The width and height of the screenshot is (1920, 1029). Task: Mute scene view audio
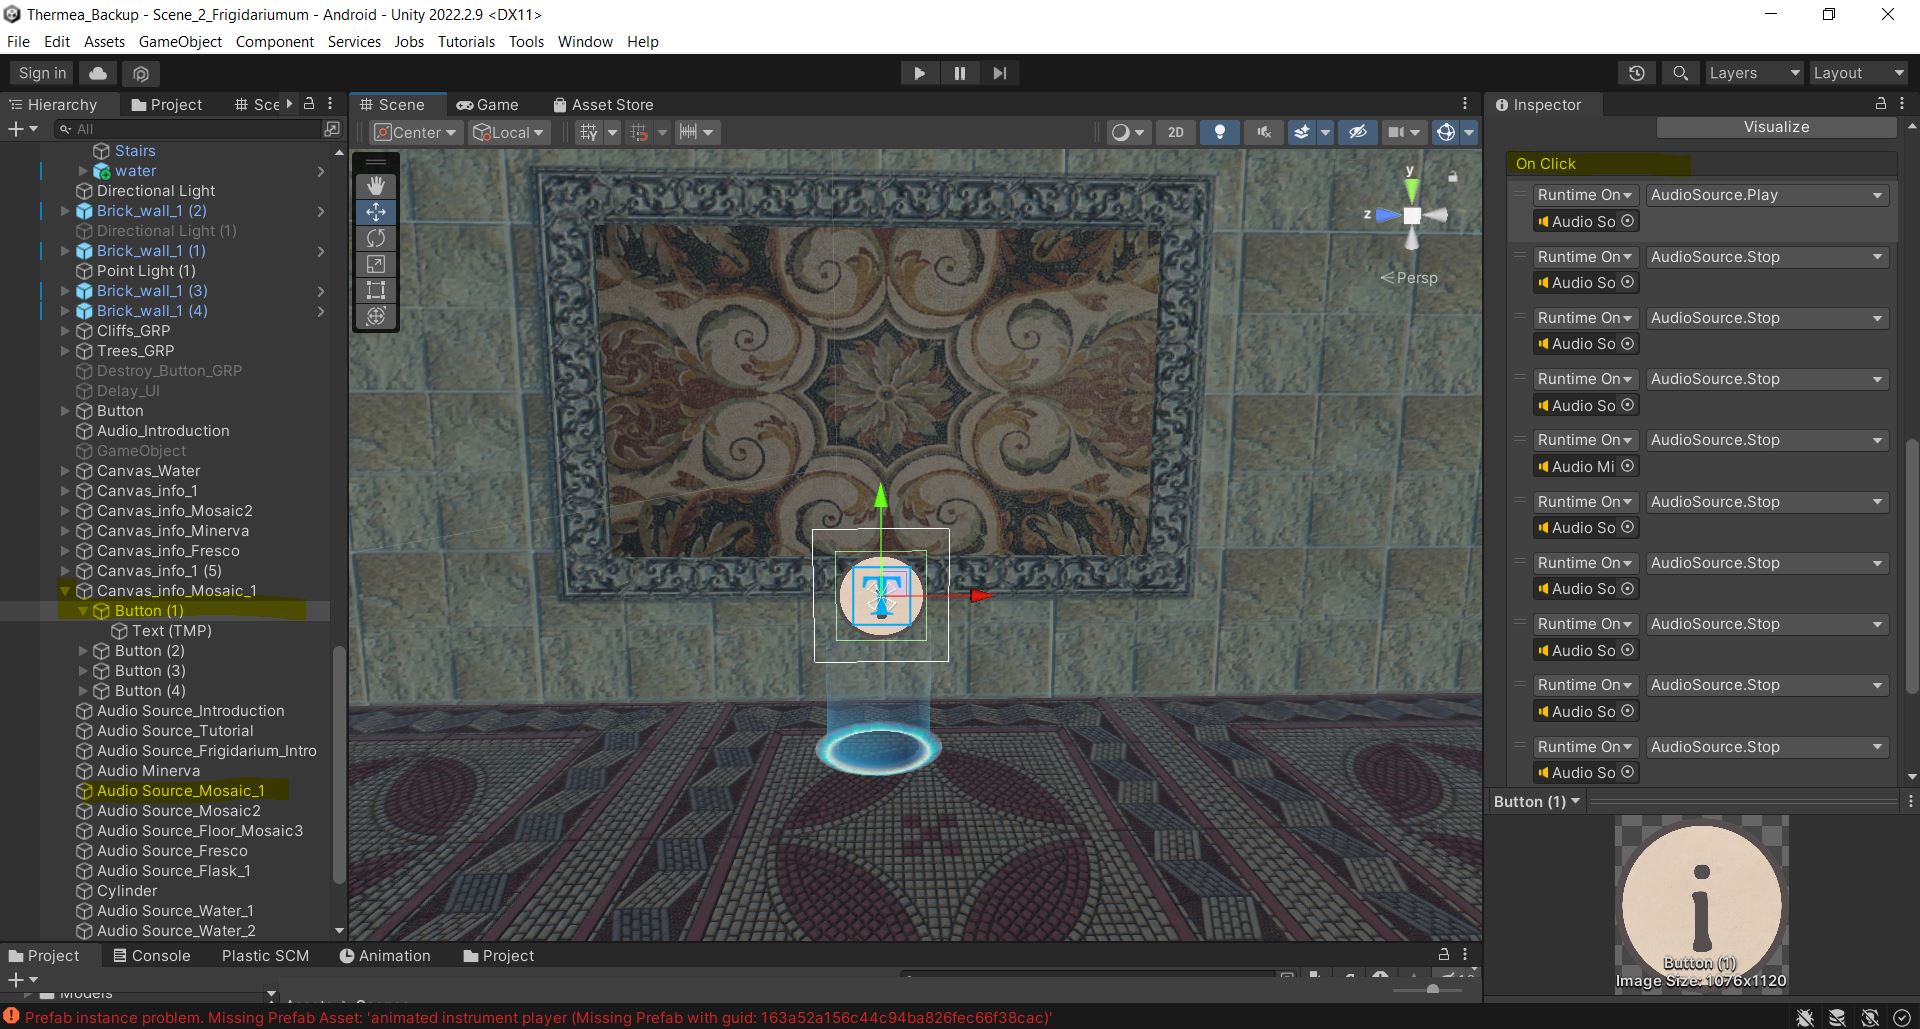pos(1263,131)
